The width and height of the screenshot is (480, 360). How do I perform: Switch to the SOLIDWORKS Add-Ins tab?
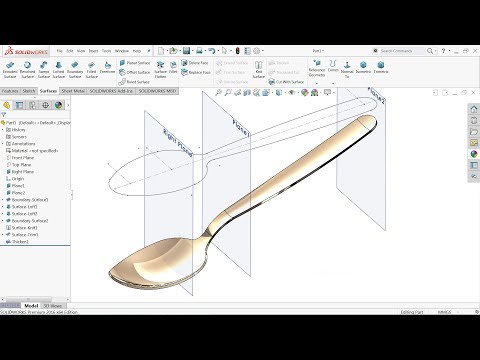pos(111,91)
